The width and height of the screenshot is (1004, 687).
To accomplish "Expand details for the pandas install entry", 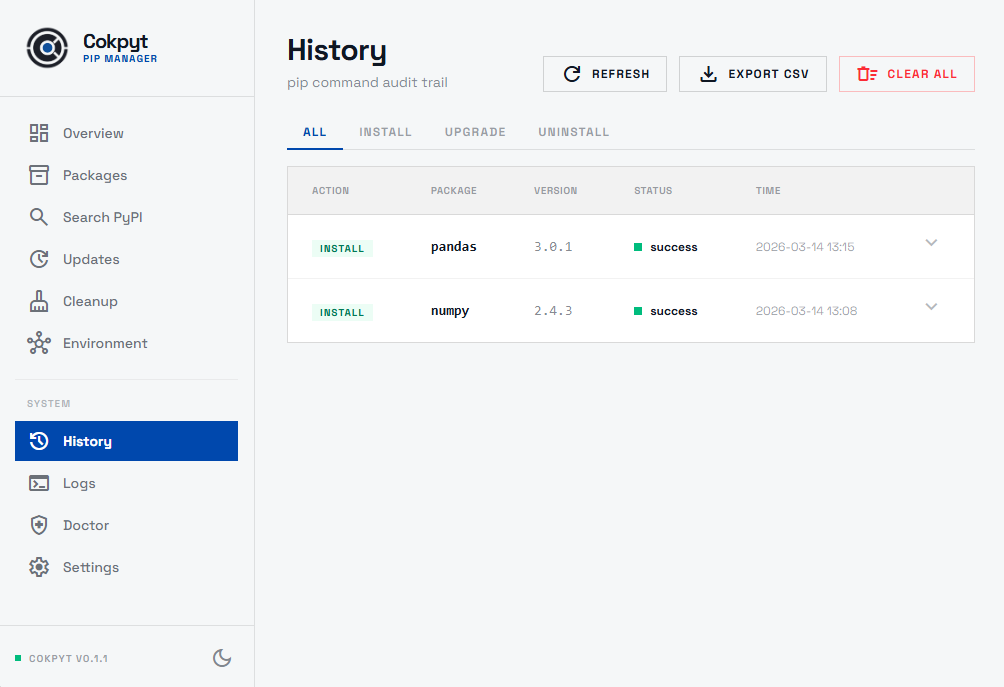I will point(931,243).
